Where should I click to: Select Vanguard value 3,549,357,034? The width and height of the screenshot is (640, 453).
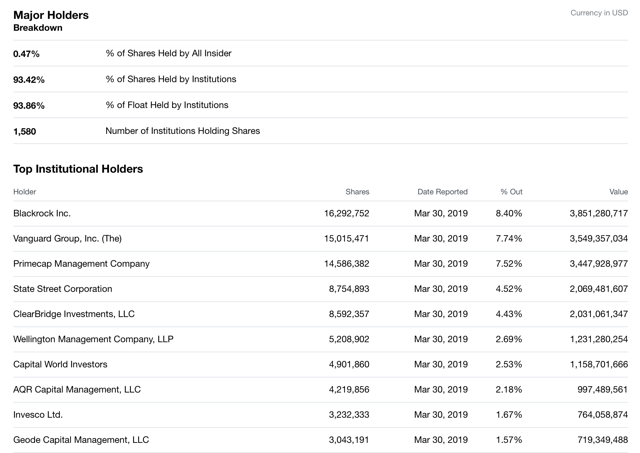point(599,239)
